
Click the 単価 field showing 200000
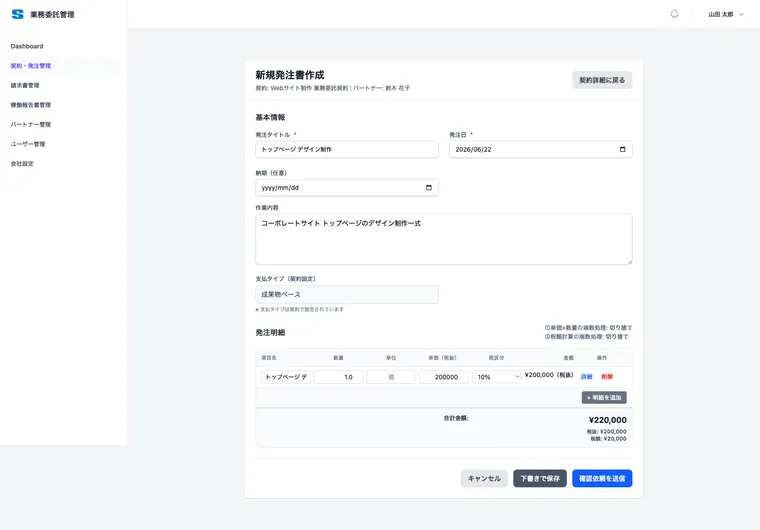444,377
